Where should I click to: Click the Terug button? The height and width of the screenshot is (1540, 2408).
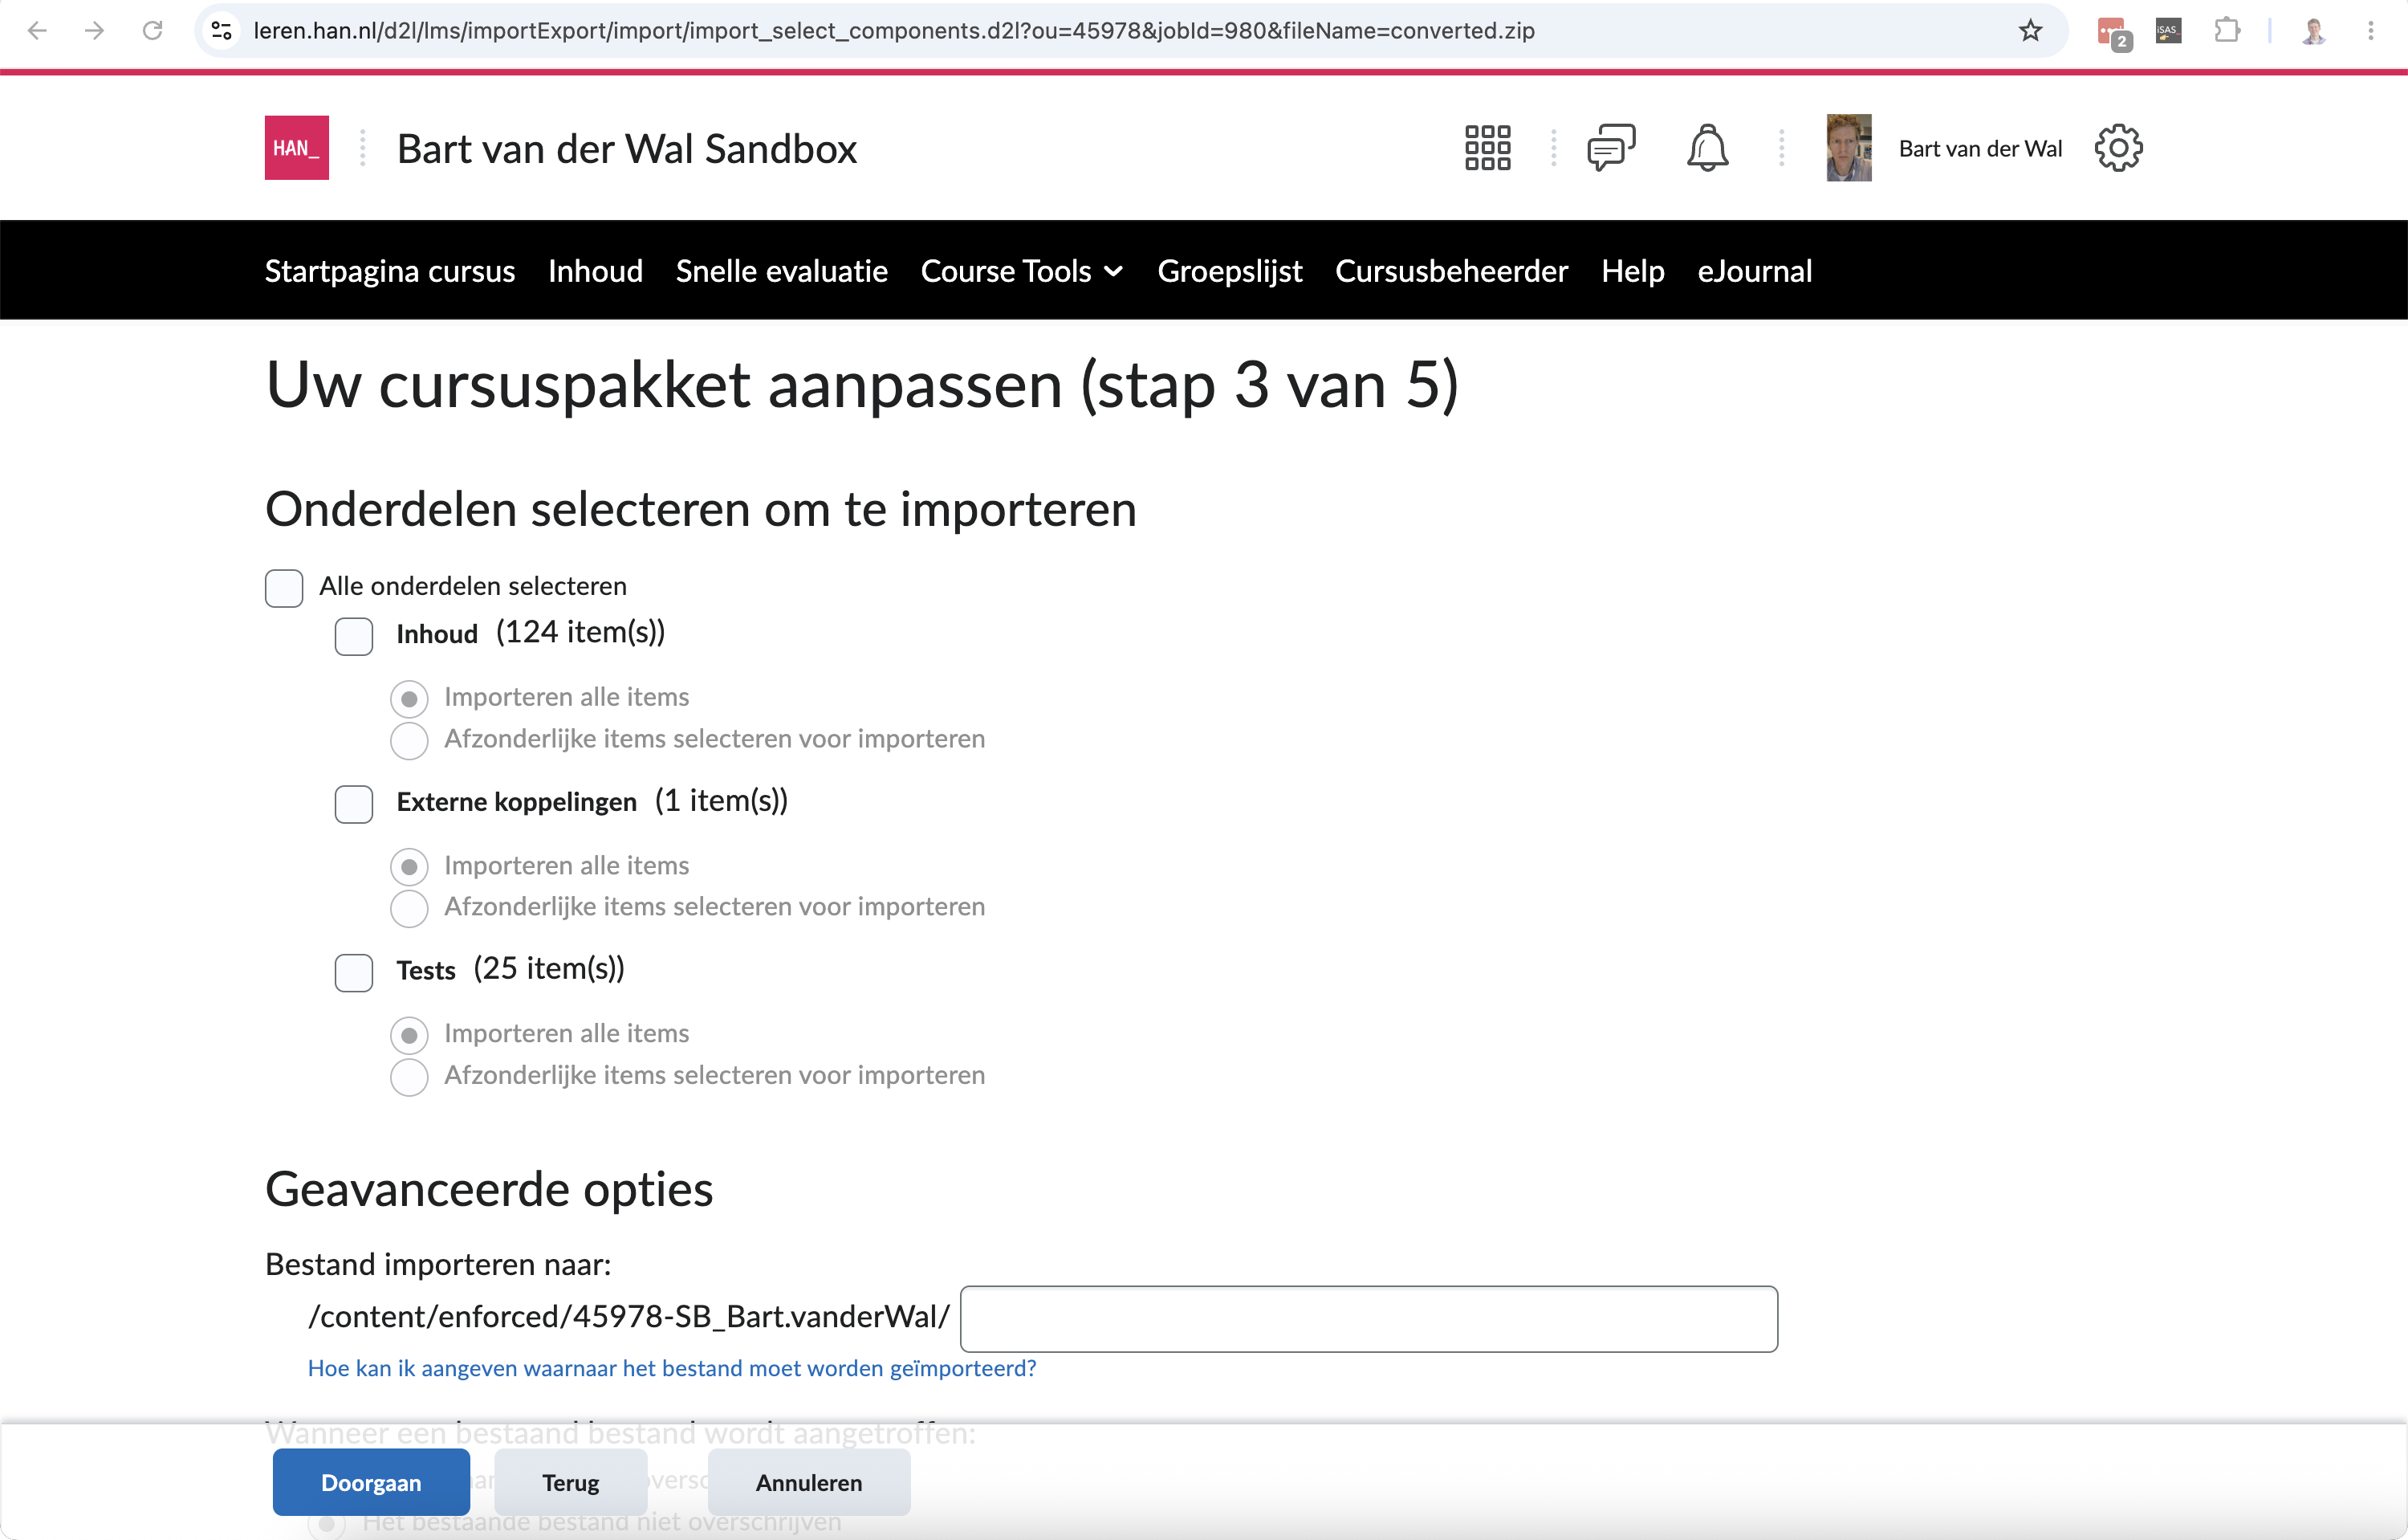(570, 1481)
